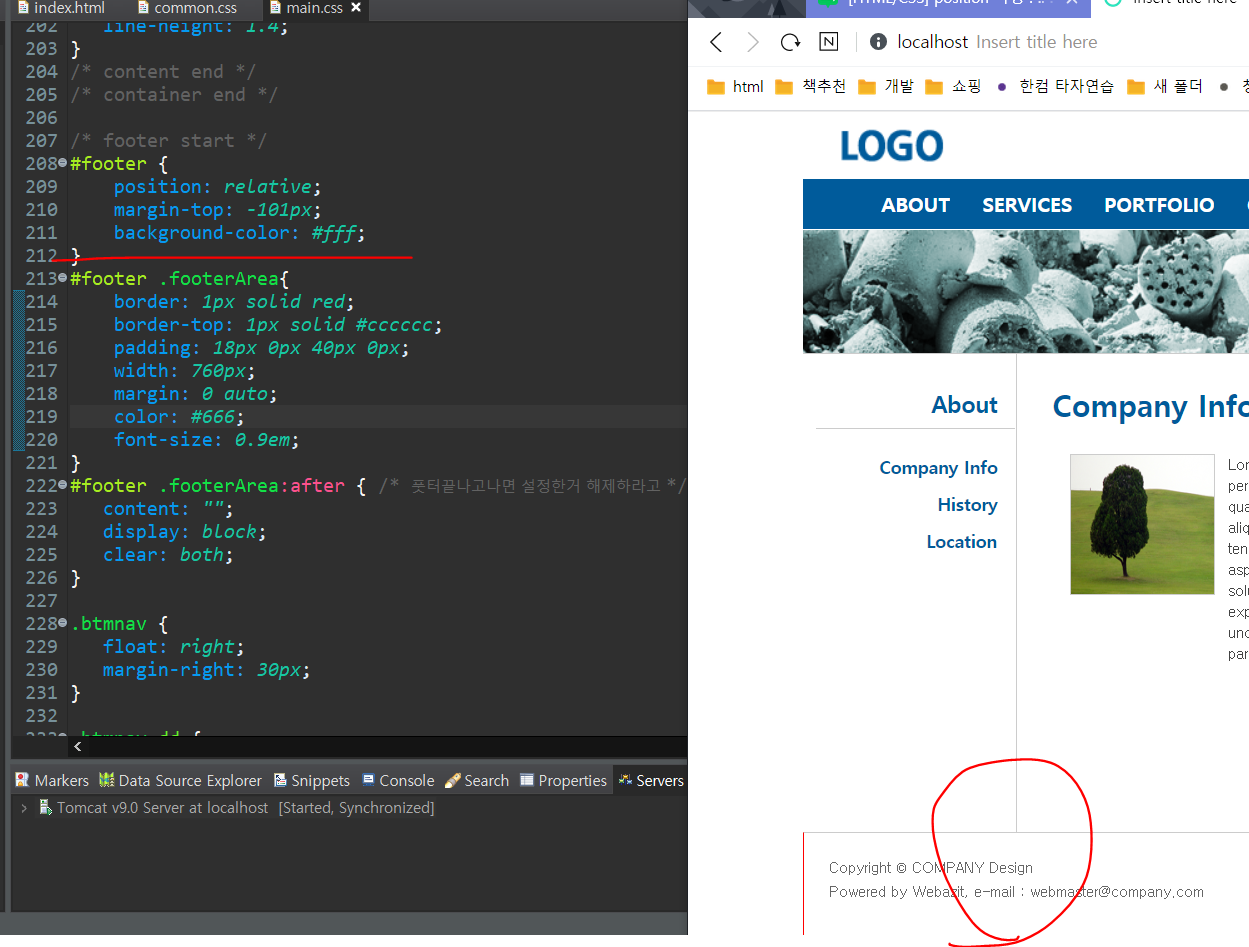
Task: Open Location in the side menu
Action: 961,542
